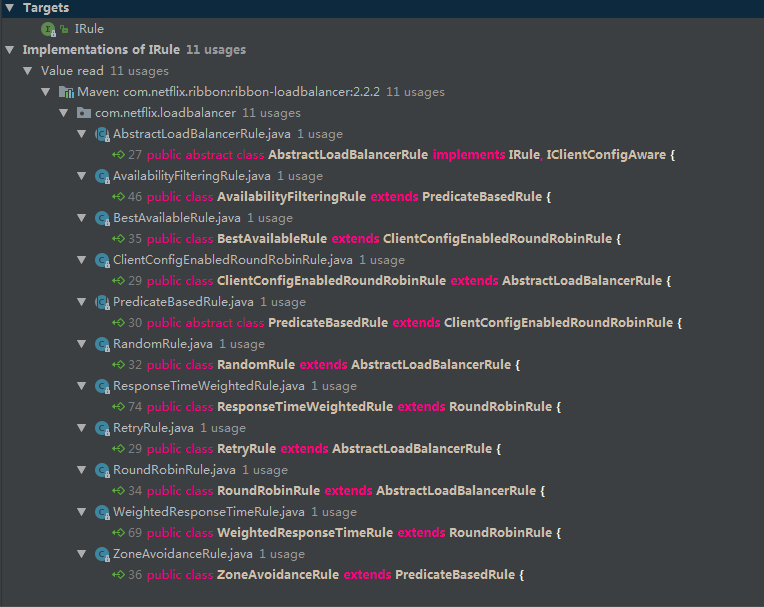Click the BestAvailableRule.java class icon
Image resolution: width=764 pixels, height=607 pixels.
point(102,218)
